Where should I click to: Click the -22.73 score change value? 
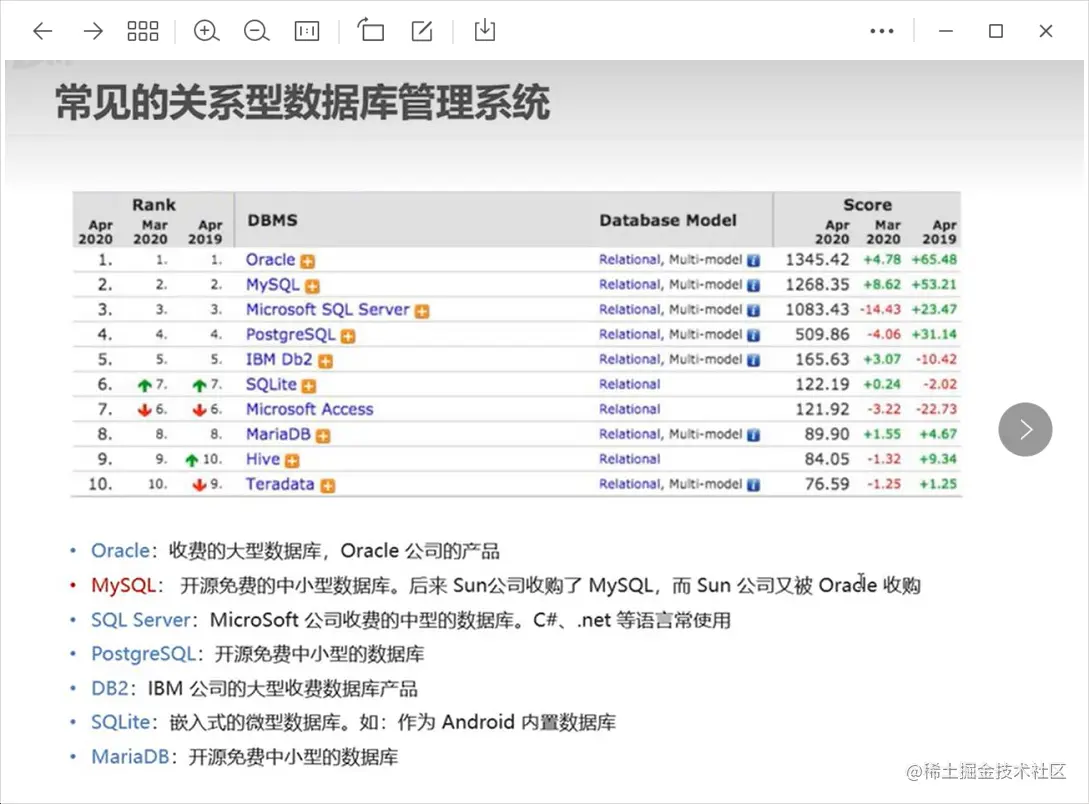pos(936,410)
